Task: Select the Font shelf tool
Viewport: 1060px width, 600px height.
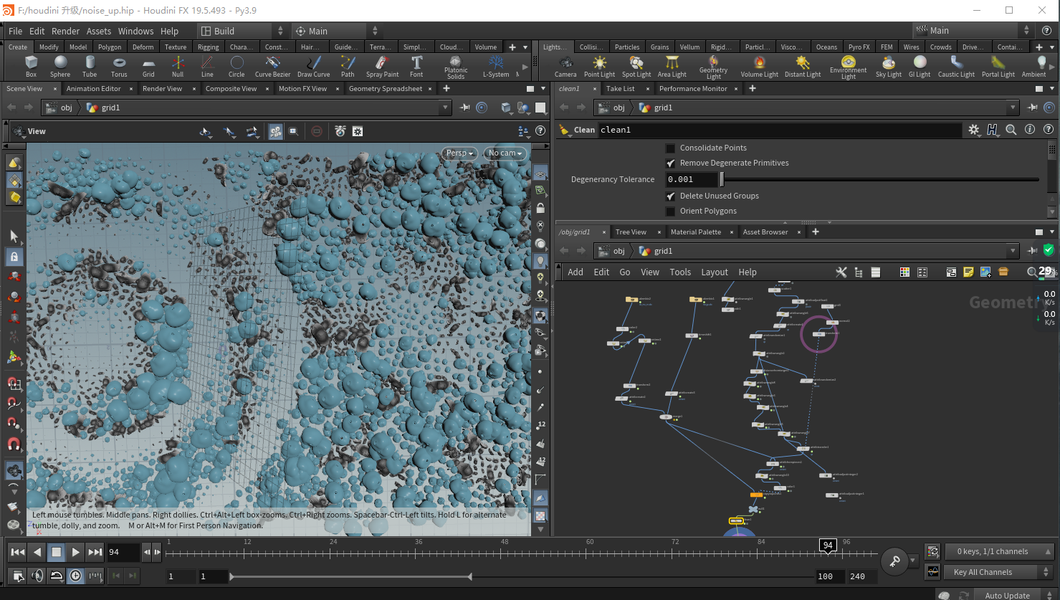Action: [x=416, y=66]
